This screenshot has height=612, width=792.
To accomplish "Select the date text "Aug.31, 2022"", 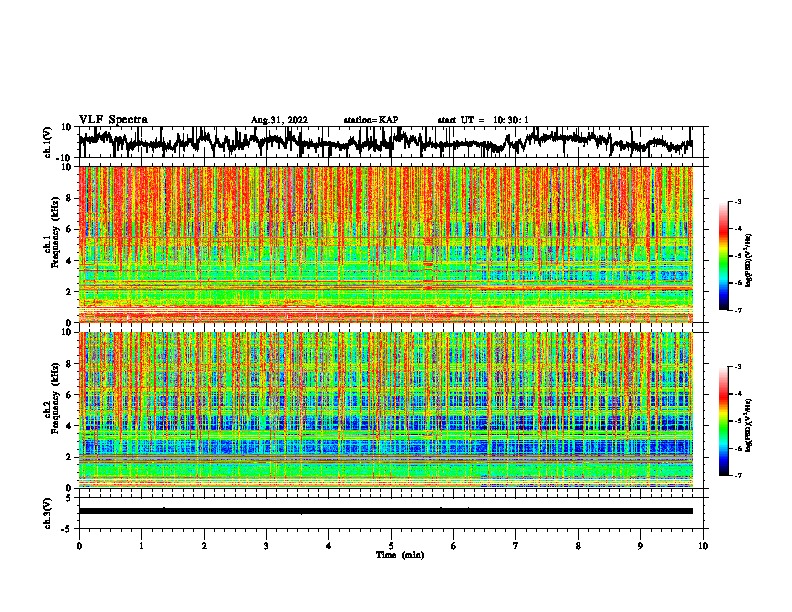I will pos(279,120).
